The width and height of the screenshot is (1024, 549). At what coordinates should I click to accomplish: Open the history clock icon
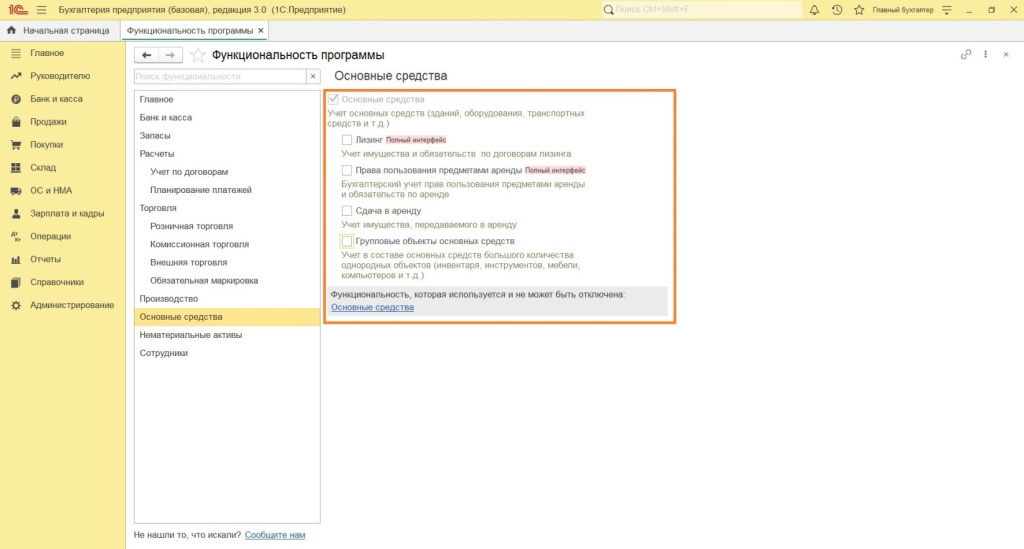(x=837, y=10)
